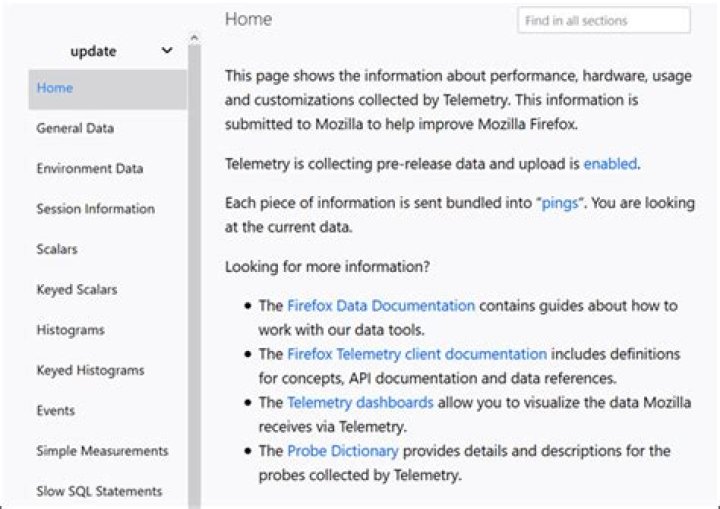The width and height of the screenshot is (720, 509).
Task: Click text 'Looking for more information?'
Action: tap(327, 266)
